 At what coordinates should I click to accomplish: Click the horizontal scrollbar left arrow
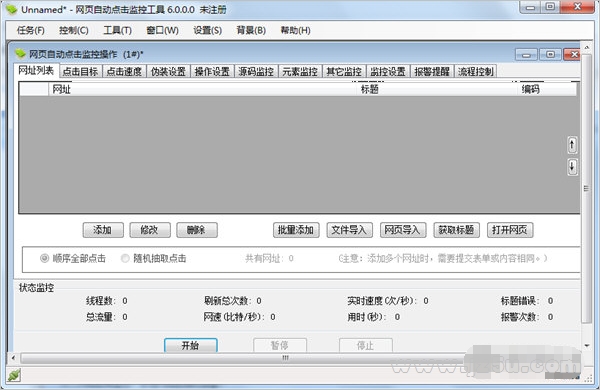[x=13, y=358]
